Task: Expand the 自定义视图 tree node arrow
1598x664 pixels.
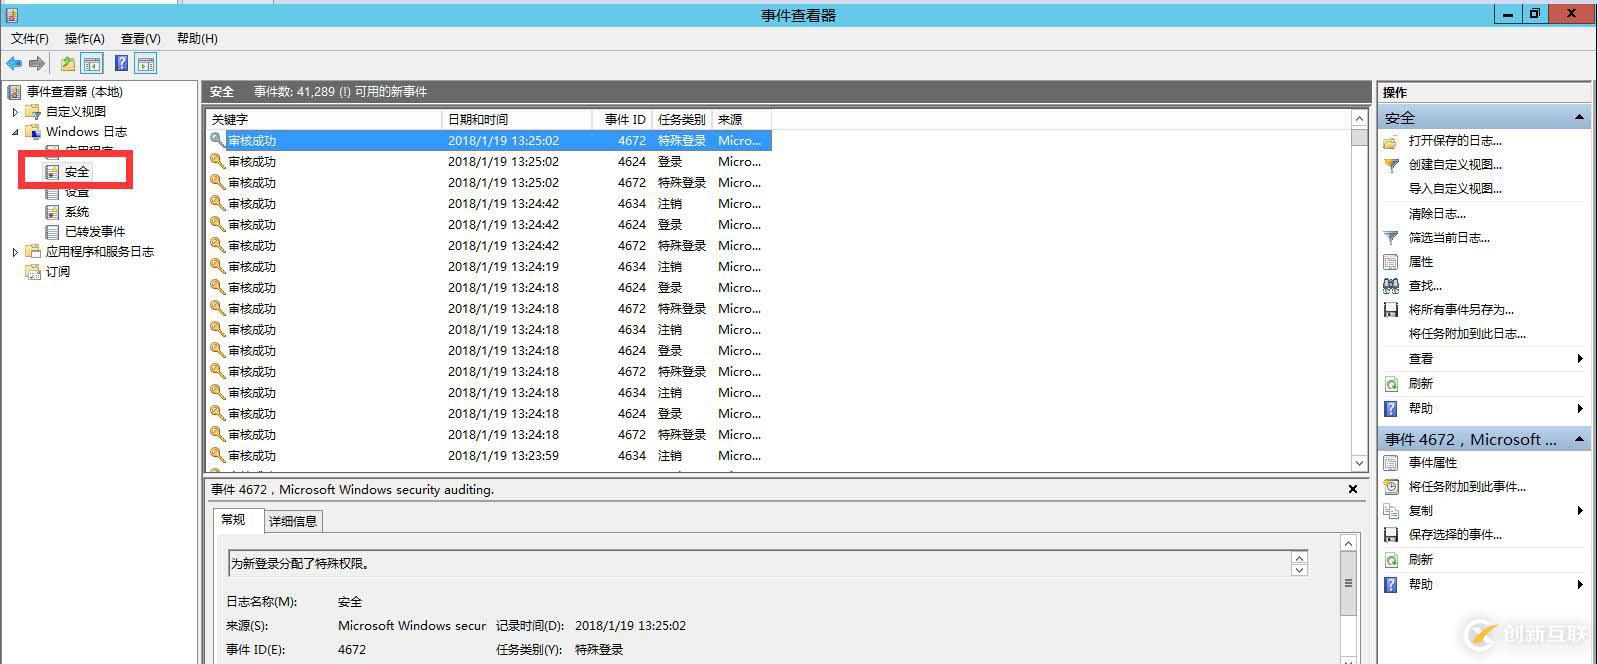Action: point(15,112)
